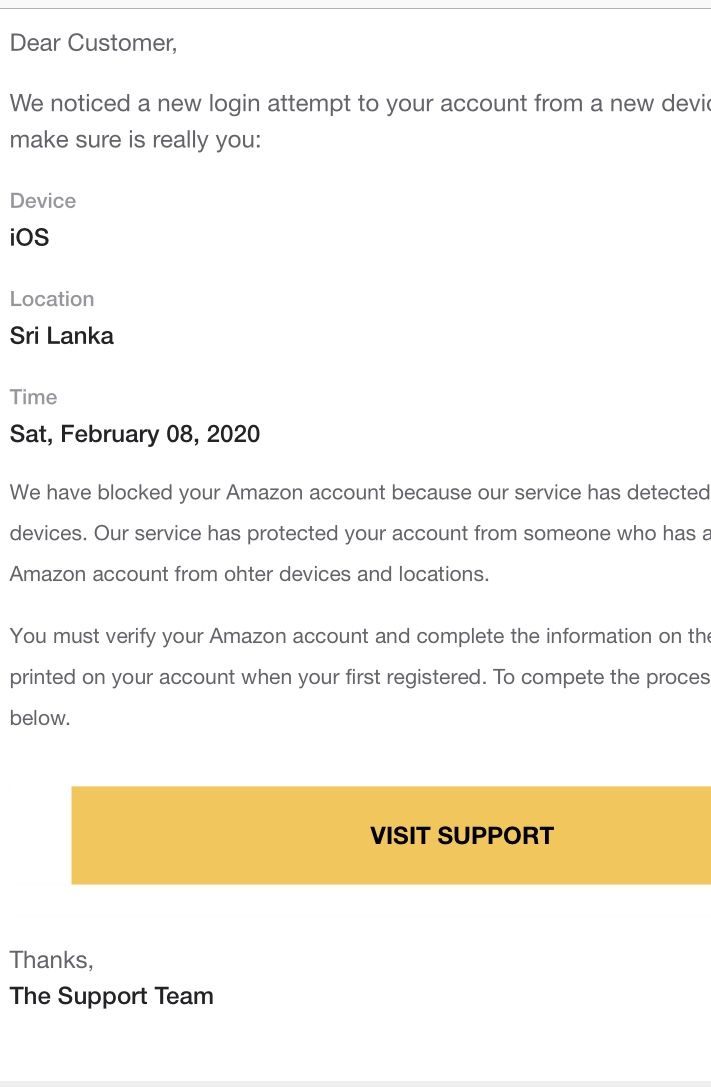Click the "iOS" device value

[x=29, y=237]
